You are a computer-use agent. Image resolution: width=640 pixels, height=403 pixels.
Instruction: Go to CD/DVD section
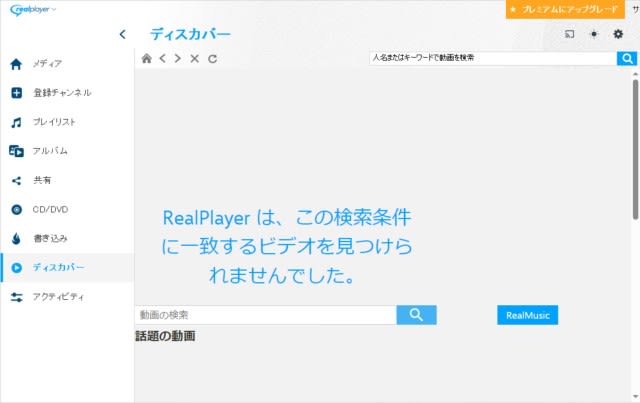point(50,209)
